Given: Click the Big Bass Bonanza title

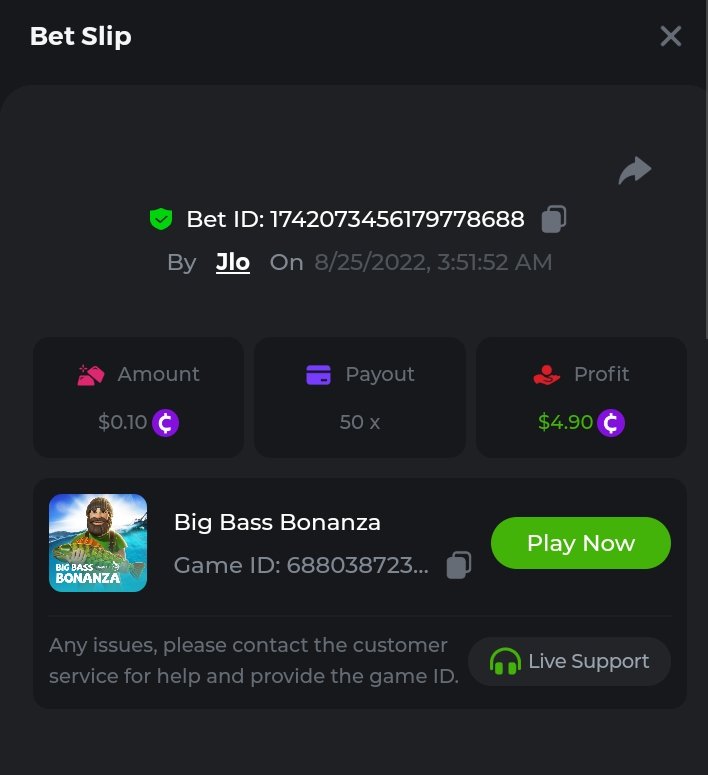Looking at the screenshot, I should coord(277,522).
